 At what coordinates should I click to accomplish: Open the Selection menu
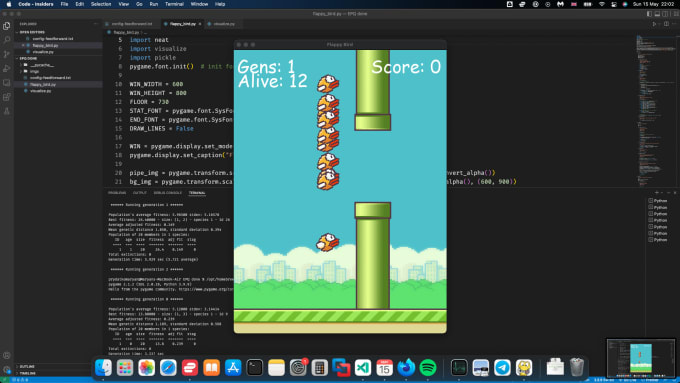[101, 4]
